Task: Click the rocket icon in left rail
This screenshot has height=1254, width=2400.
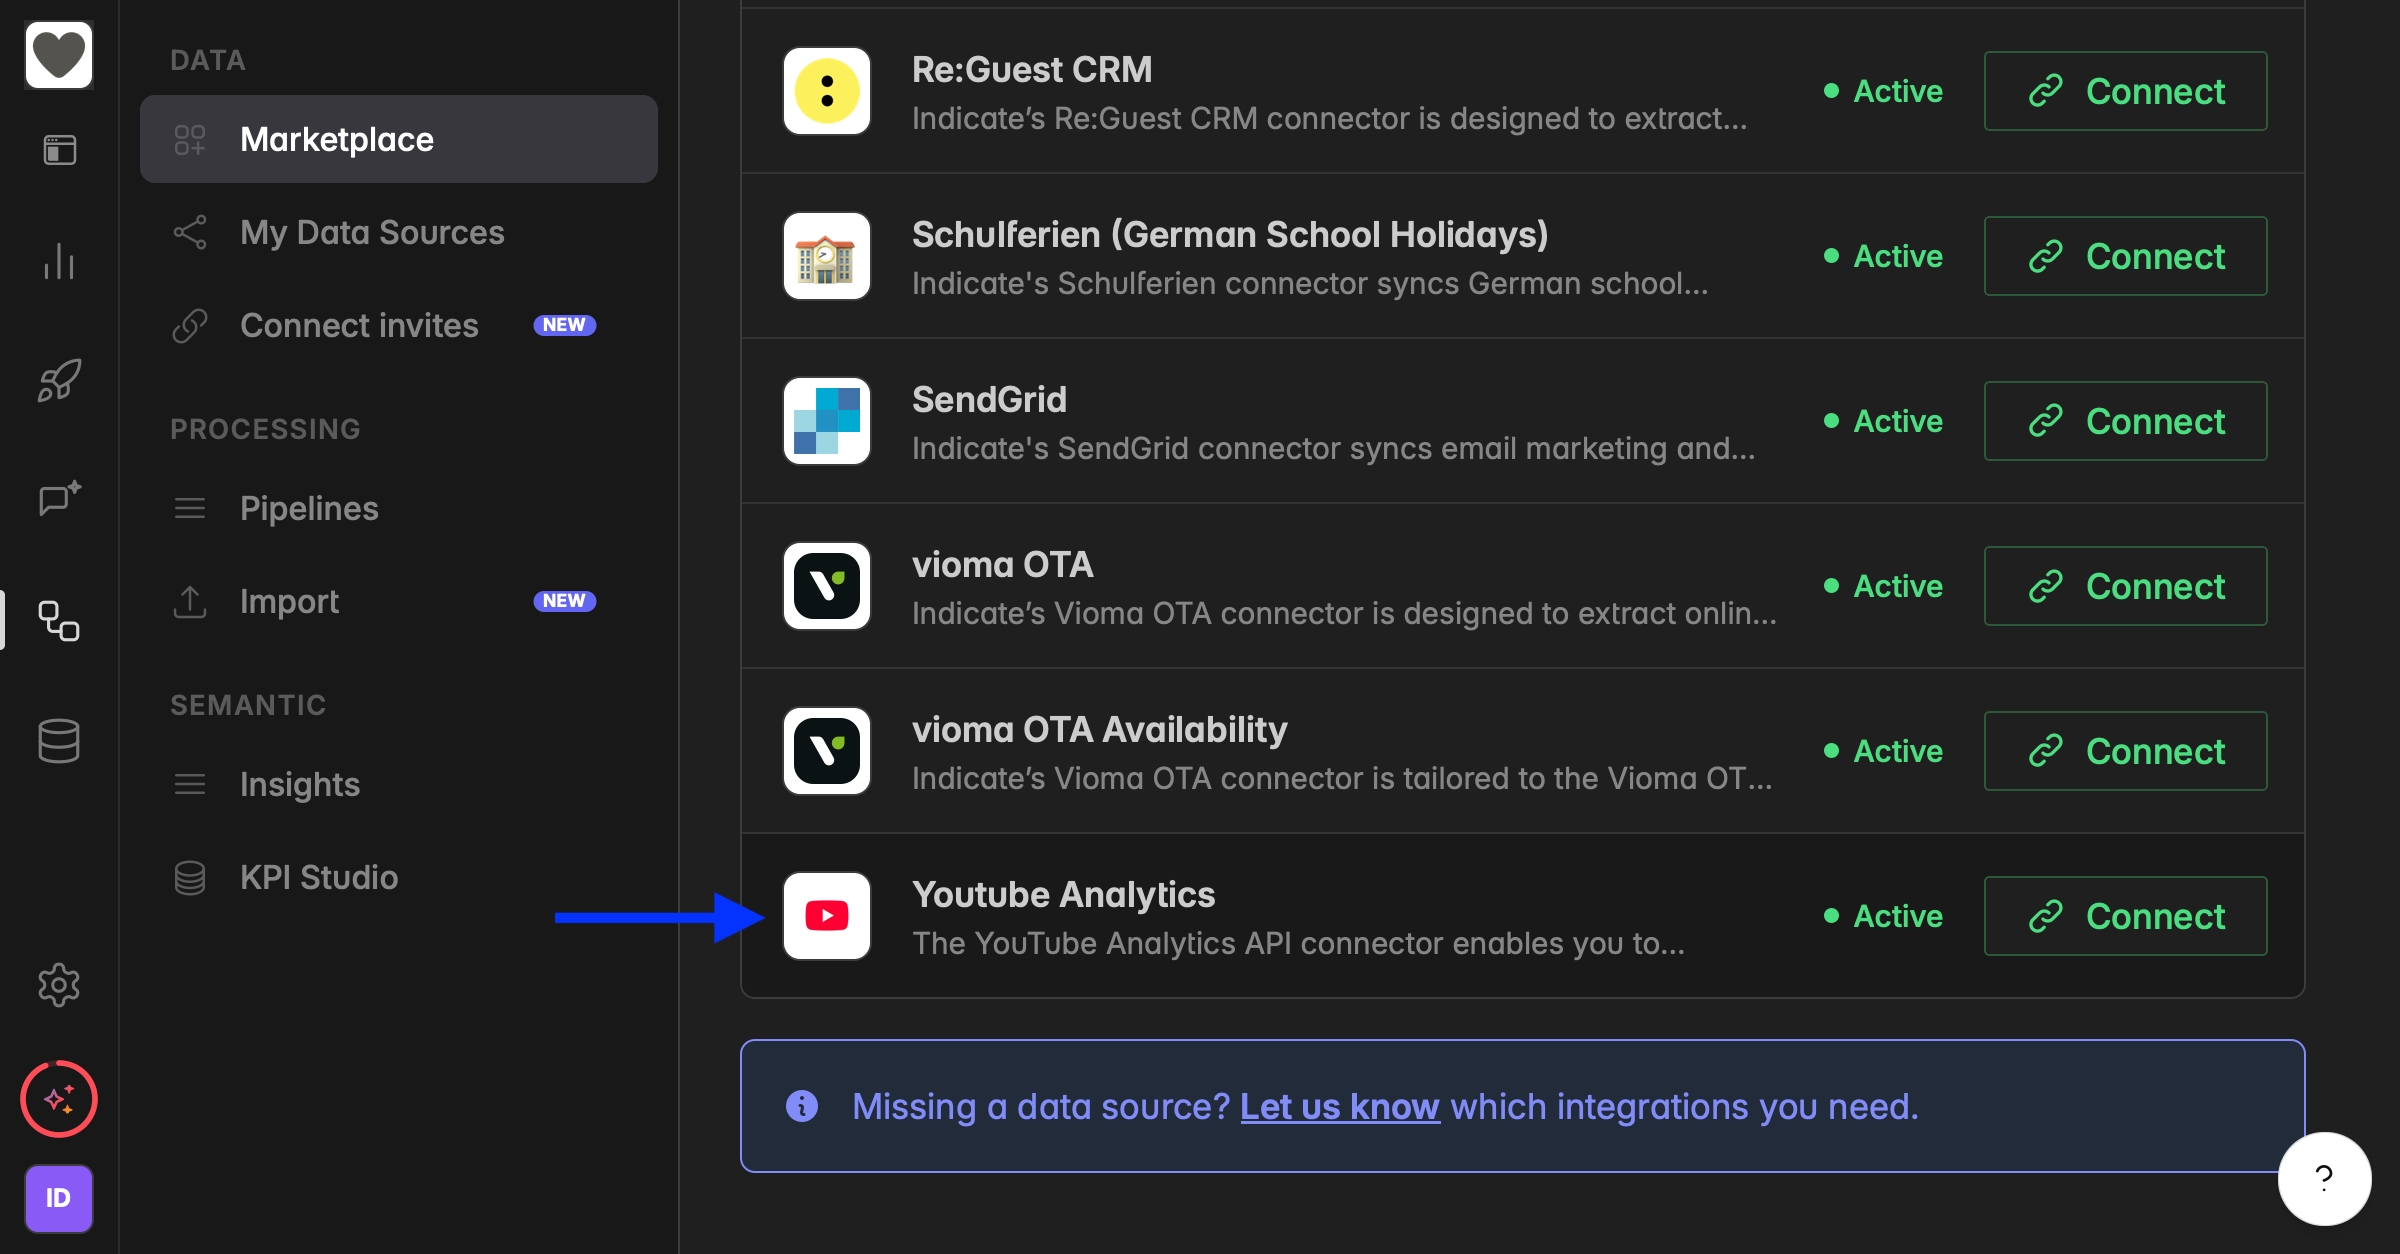Action: (59, 380)
